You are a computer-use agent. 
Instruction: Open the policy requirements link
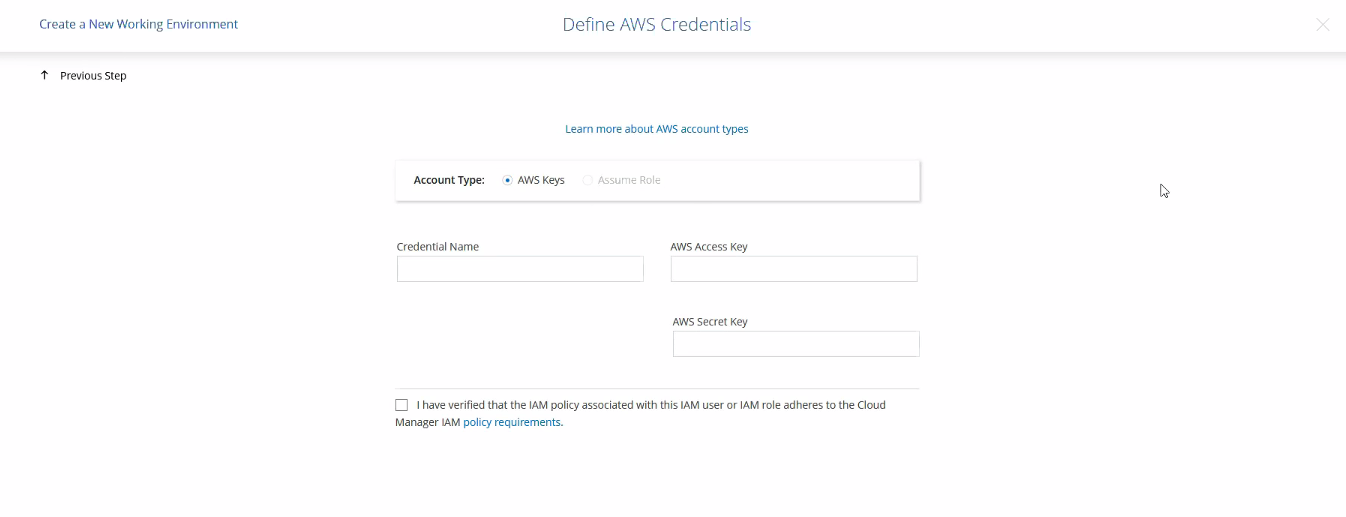click(512, 422)
